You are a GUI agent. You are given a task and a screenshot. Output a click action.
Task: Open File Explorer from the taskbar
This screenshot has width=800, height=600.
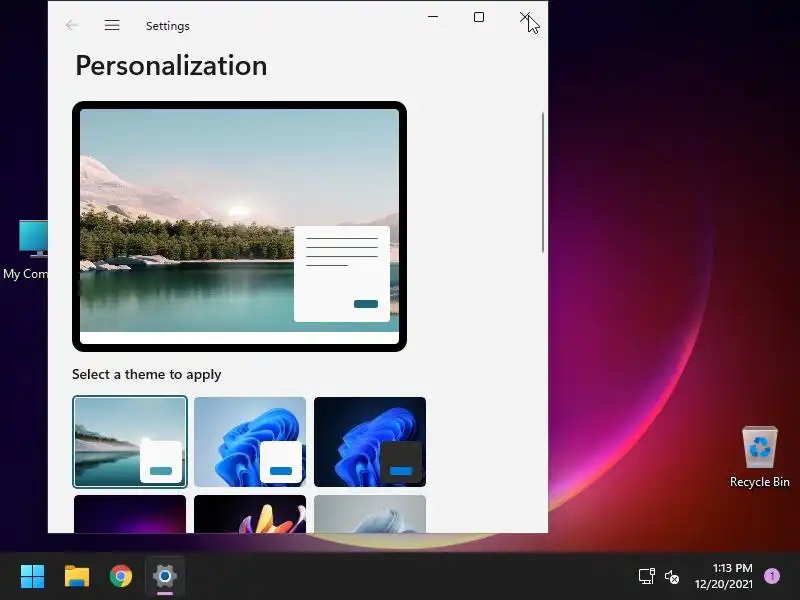tap(77, 576)
